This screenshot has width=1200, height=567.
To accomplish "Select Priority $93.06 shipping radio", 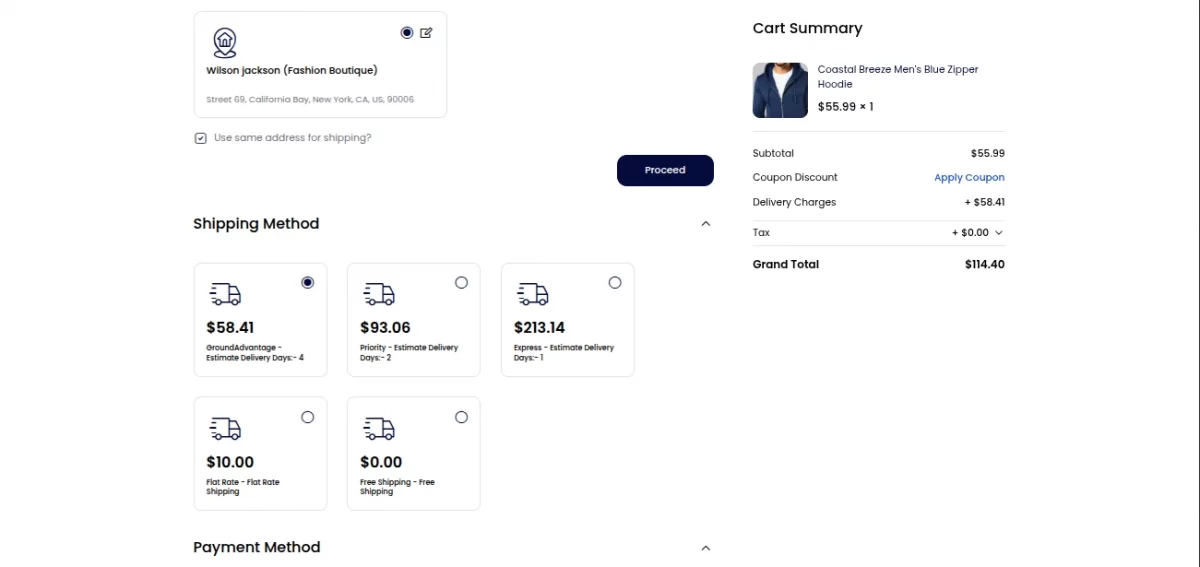I will coord(461,283).
